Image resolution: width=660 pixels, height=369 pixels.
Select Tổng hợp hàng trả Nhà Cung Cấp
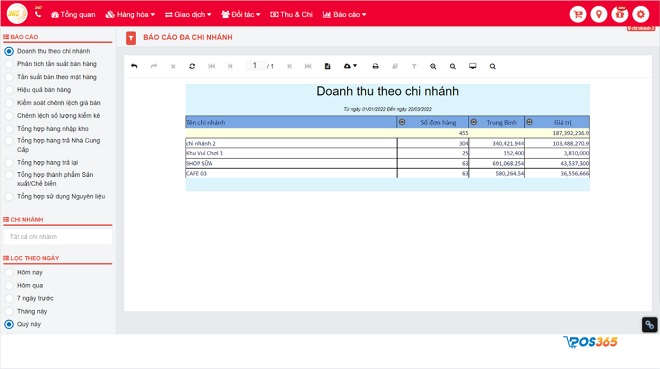click(x=53, y=145)
